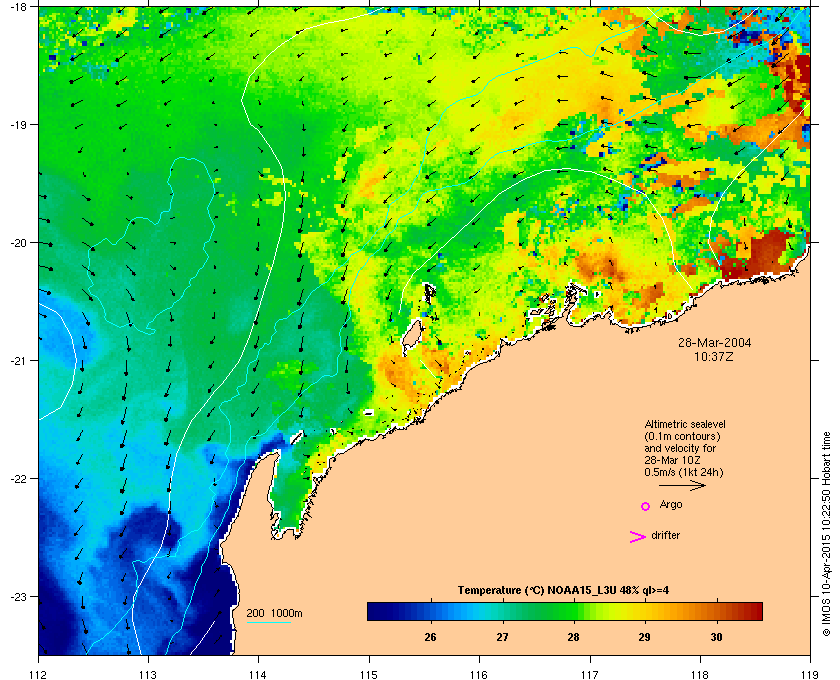Click the longitude axis label 115
The width and height of the screenshot is (840, 680).
369,674
